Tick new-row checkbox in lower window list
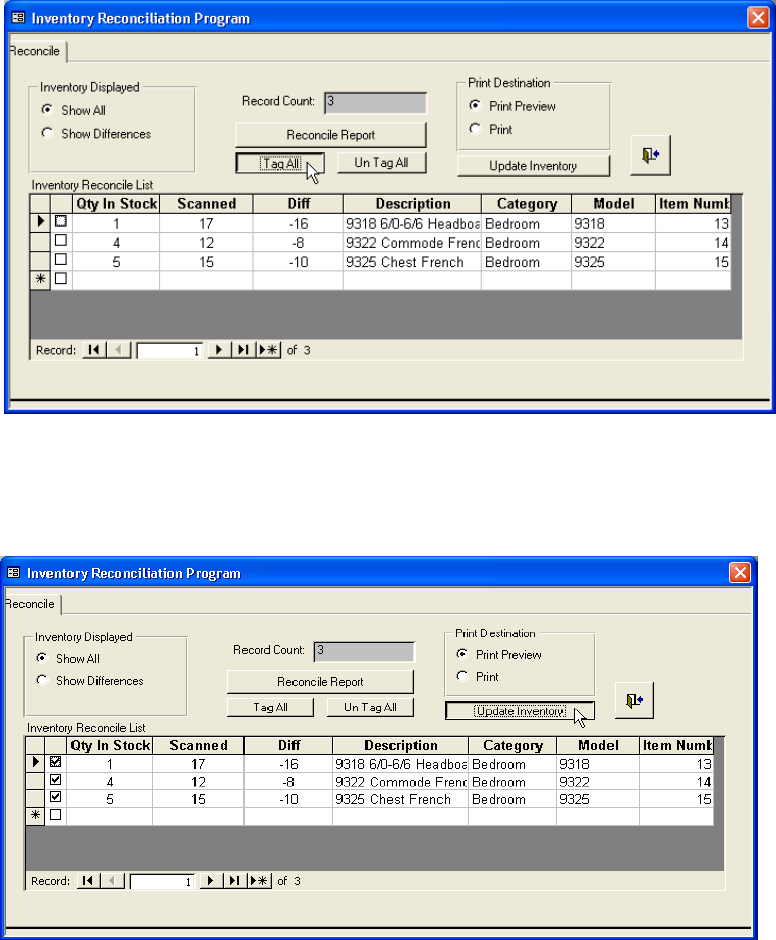 click(x=56, y=815)
